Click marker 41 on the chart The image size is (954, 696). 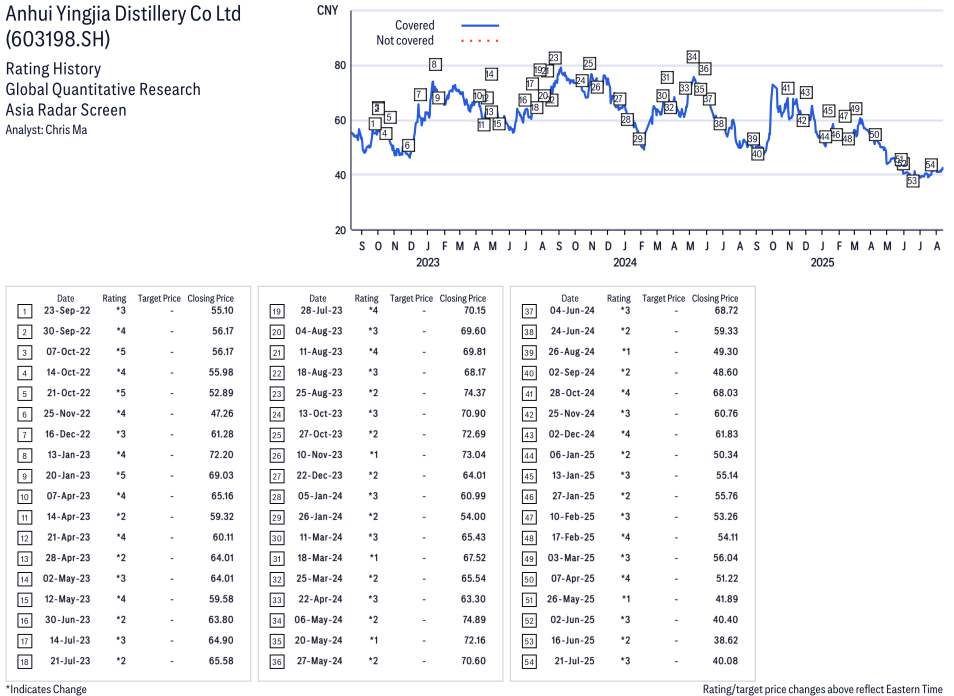tap(787, 88)
